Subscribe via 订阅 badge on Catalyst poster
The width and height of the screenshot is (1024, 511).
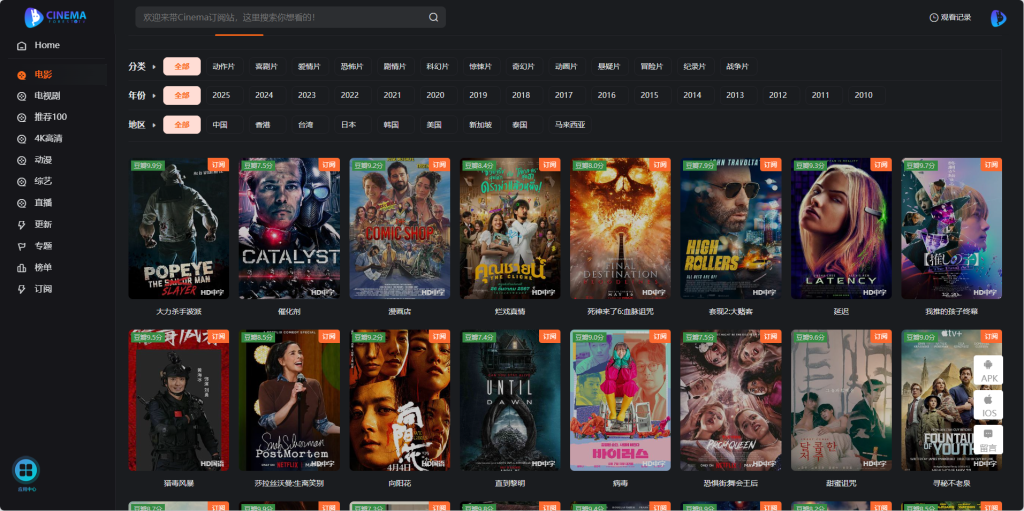click(x=329, y=165)
